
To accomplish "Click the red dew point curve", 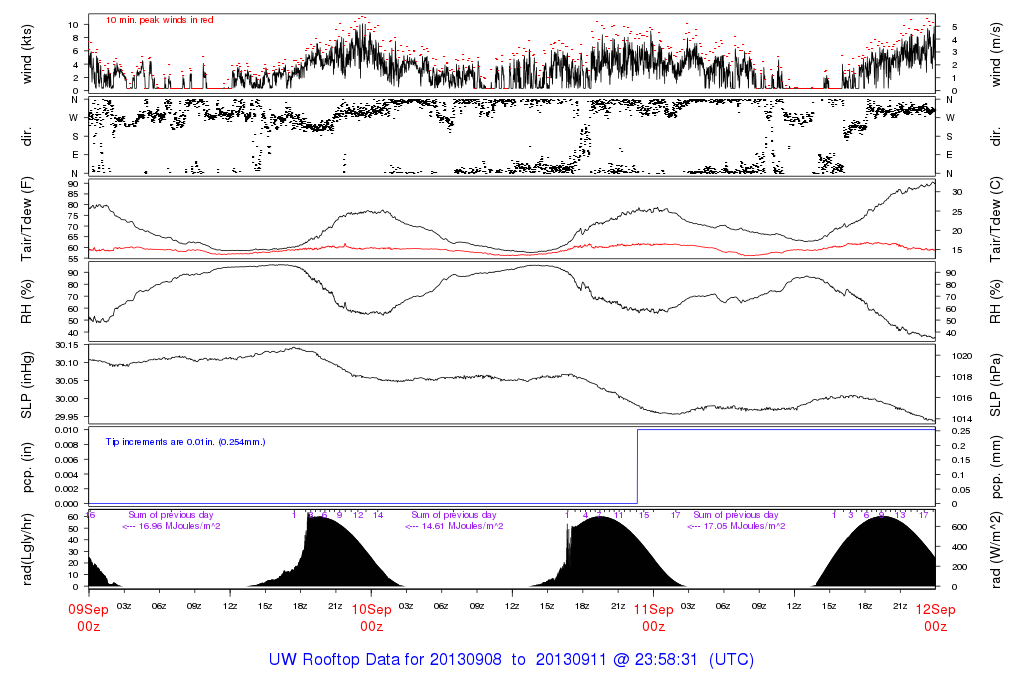I will tap(512, 250).
